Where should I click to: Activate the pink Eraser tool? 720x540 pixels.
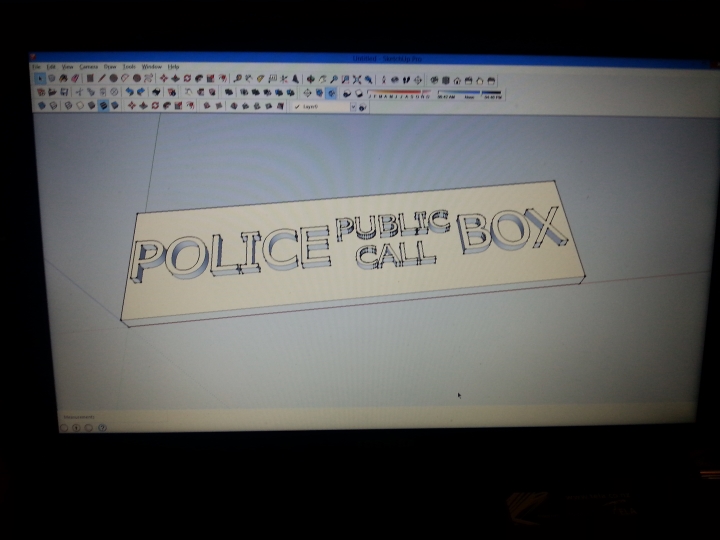(x=75, y=79)
